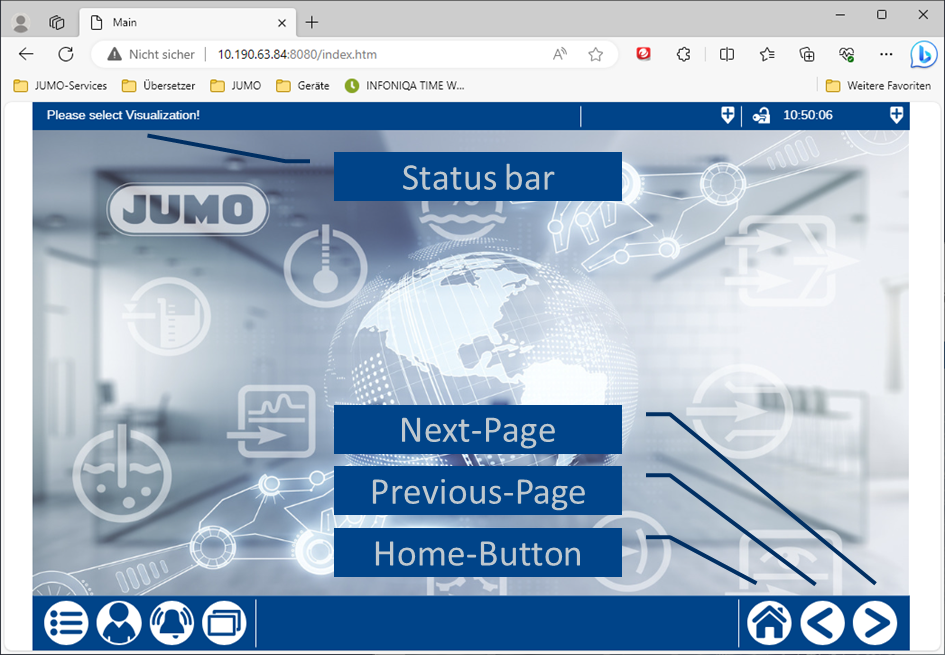
Task: Click the Previous-Page arrow button
Action: (x=822, y=623)
